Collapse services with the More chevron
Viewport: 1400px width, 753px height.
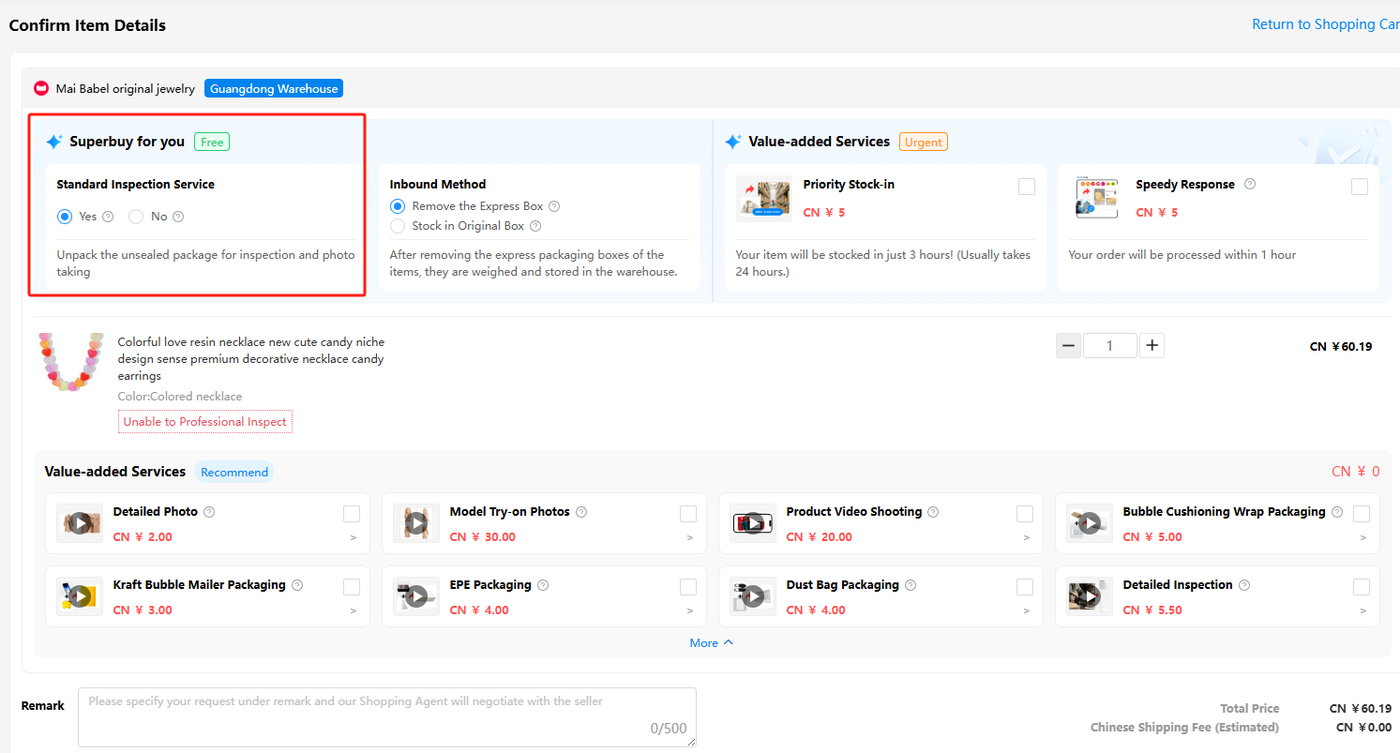click(712, 643)
